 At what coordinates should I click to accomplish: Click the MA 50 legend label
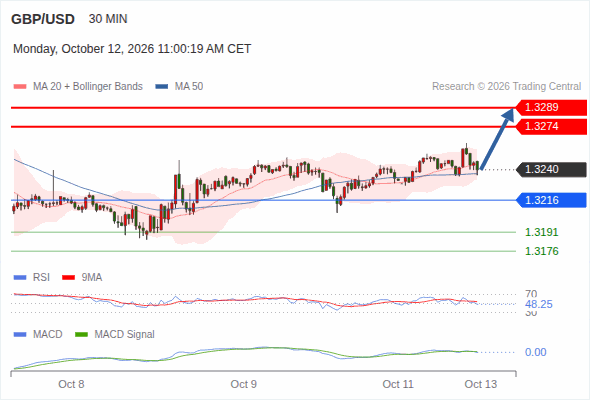point(189,87)
